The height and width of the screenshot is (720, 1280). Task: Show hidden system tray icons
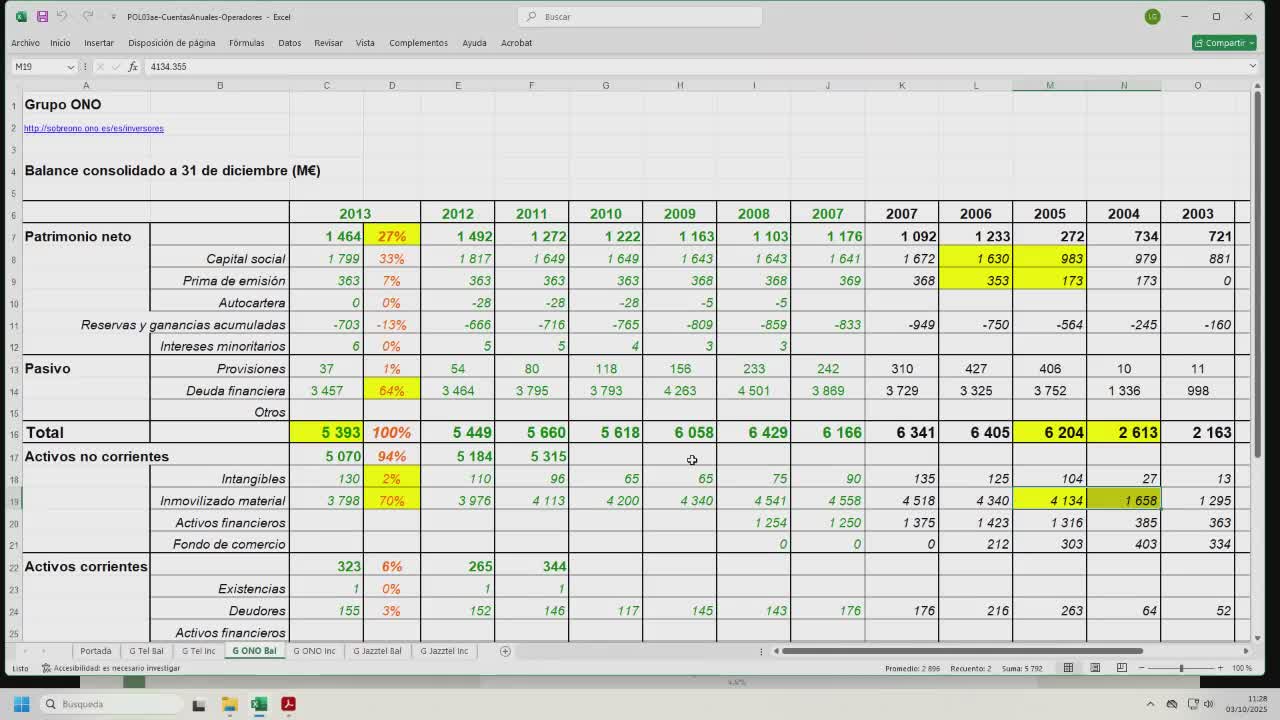click(1150, 704)
